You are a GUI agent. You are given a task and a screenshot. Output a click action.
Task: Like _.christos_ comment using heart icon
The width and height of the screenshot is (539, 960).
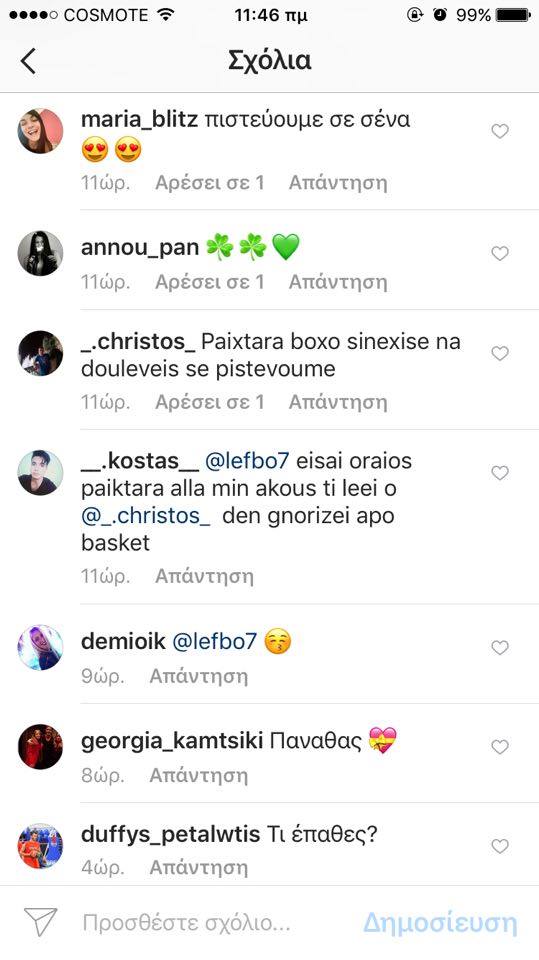500,353
